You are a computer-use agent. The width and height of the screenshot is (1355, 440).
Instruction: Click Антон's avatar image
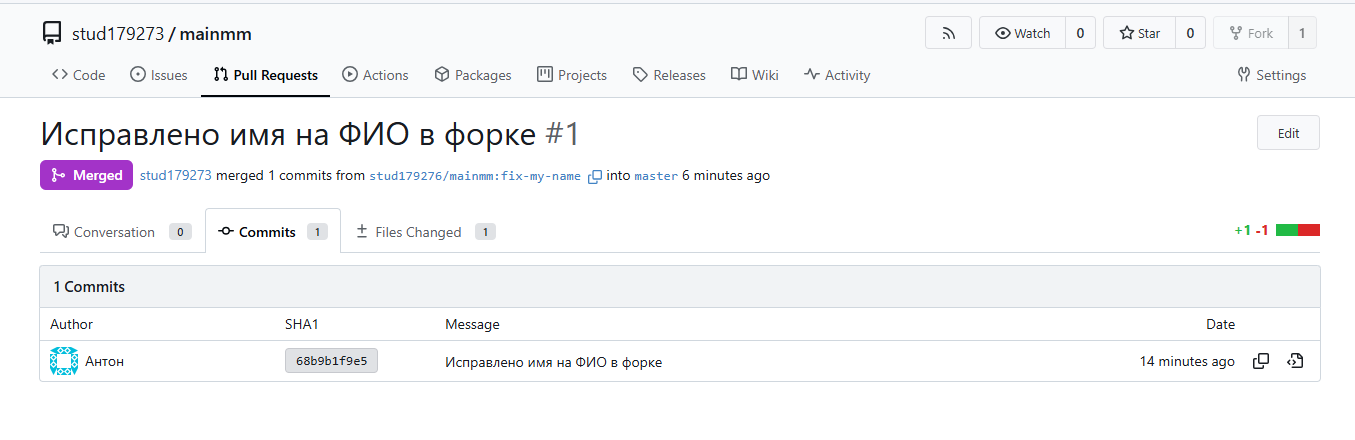[64, 361]
